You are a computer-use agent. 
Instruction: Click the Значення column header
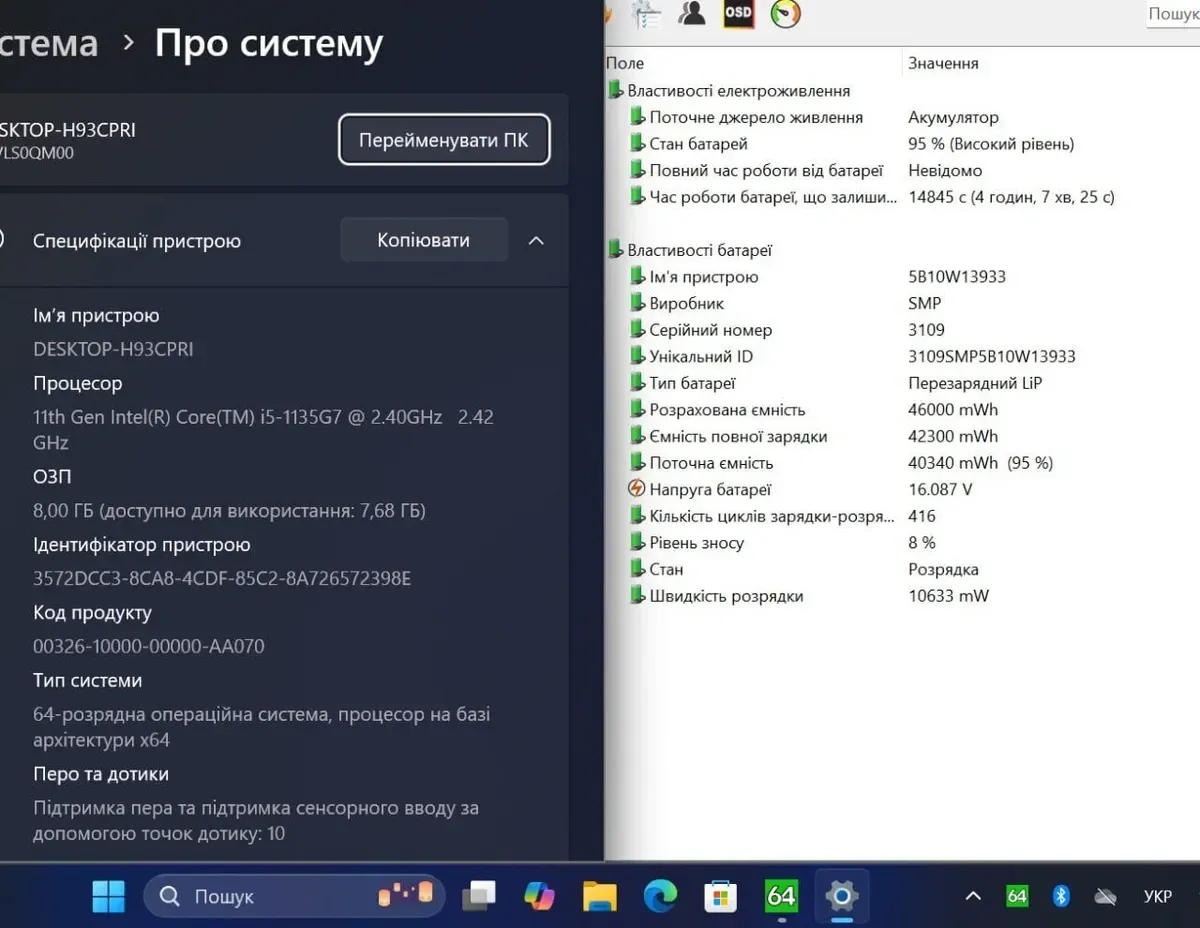click(x=943, y=63)
